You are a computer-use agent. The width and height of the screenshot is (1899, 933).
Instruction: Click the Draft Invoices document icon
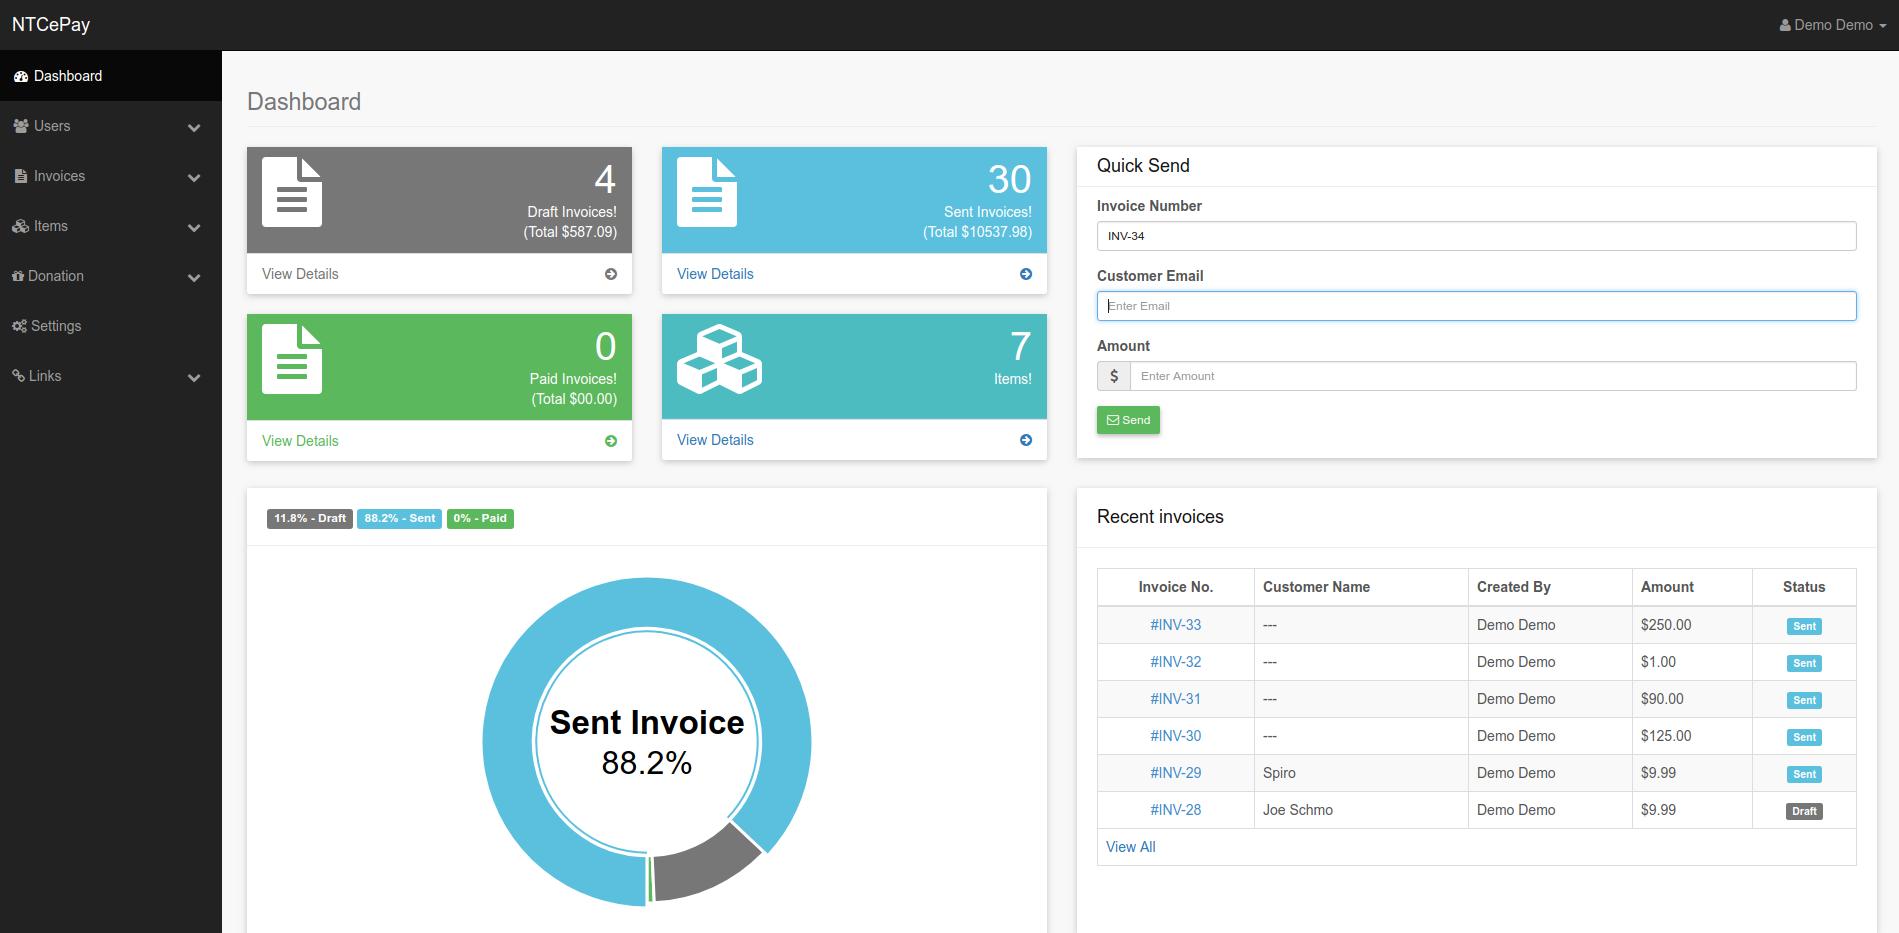click(292, 192)
